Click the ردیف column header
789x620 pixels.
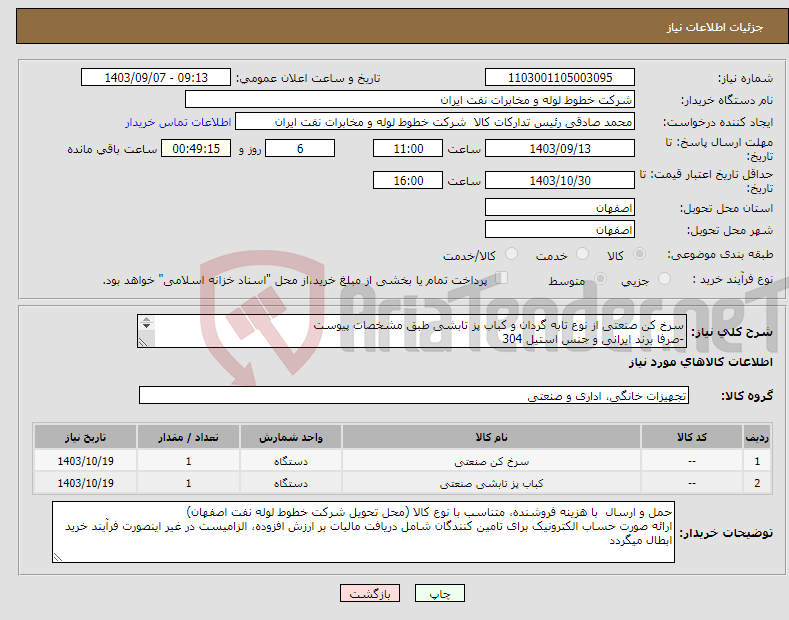(757, 437)
